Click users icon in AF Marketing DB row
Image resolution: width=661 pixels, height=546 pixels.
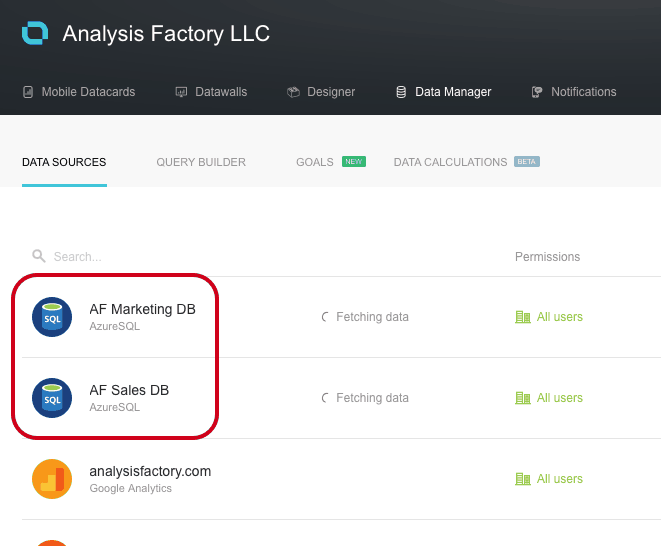pos(522,317)
